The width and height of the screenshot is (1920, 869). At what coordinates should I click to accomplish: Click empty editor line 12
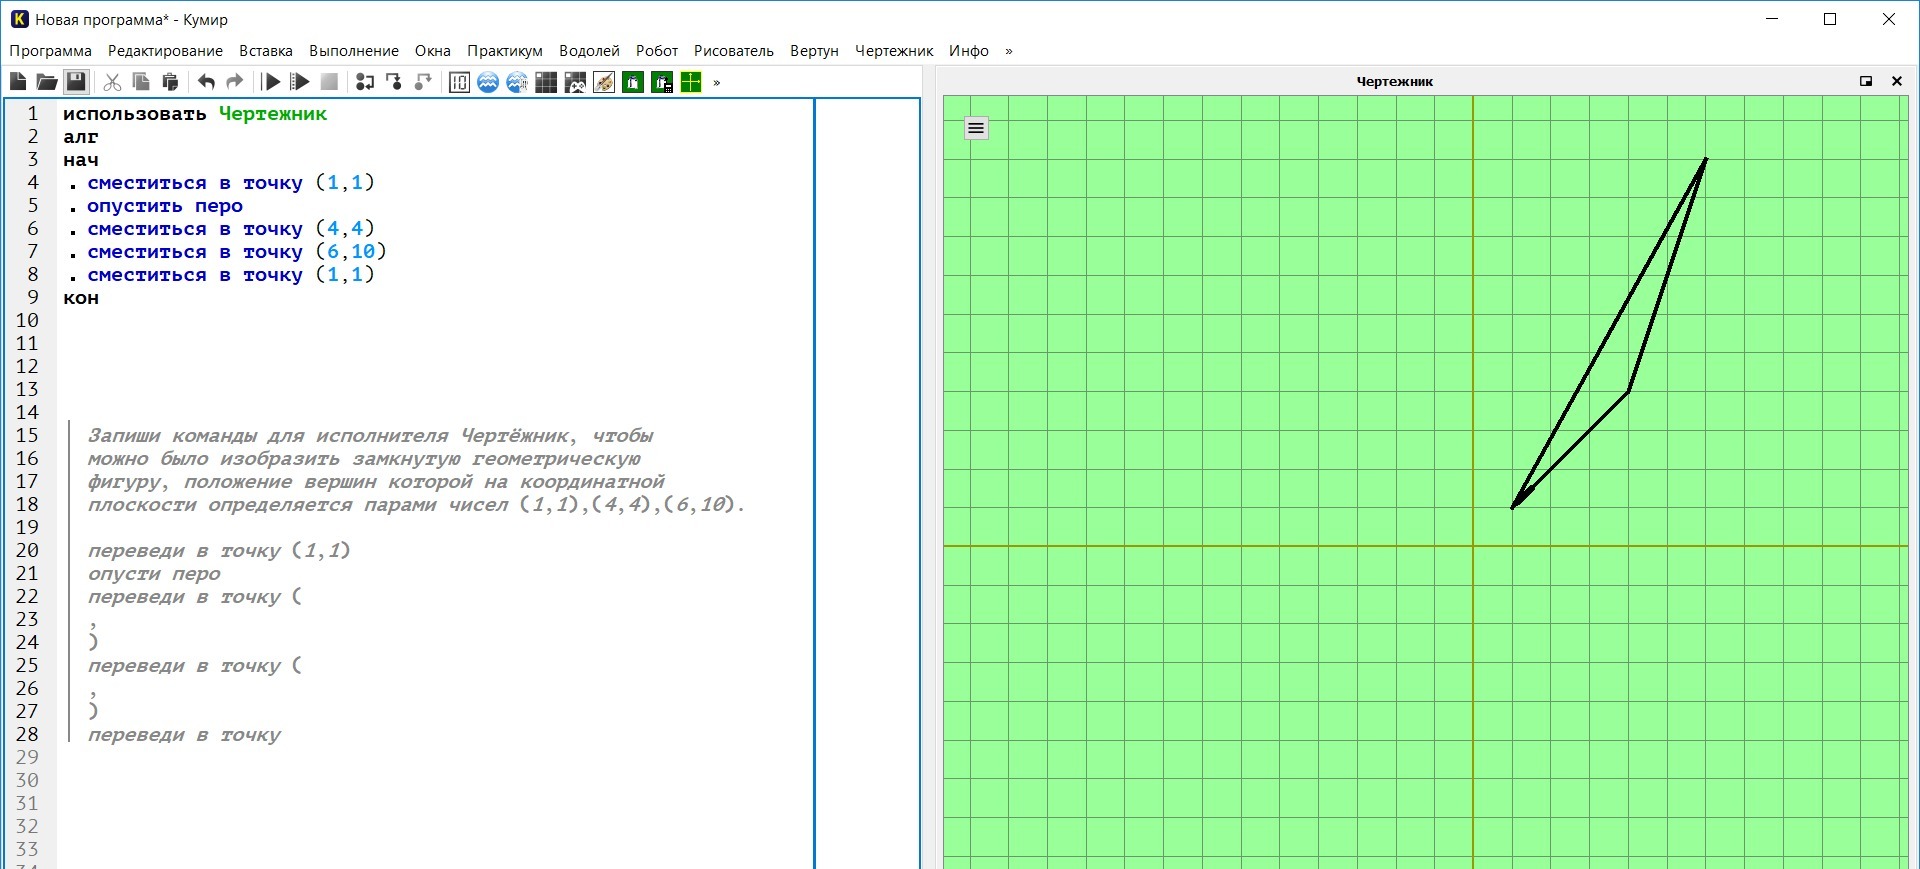[436, 367]
